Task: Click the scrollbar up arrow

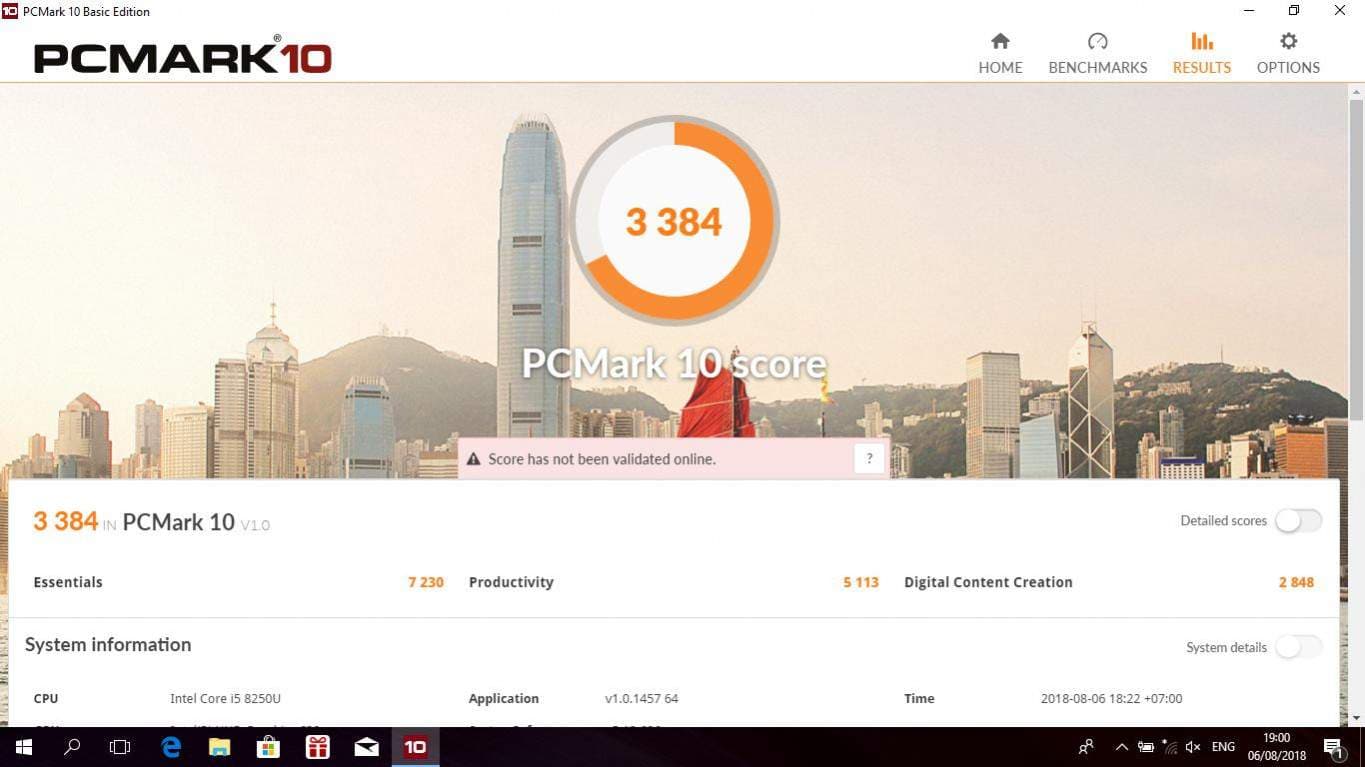Action: point(1357,91)
